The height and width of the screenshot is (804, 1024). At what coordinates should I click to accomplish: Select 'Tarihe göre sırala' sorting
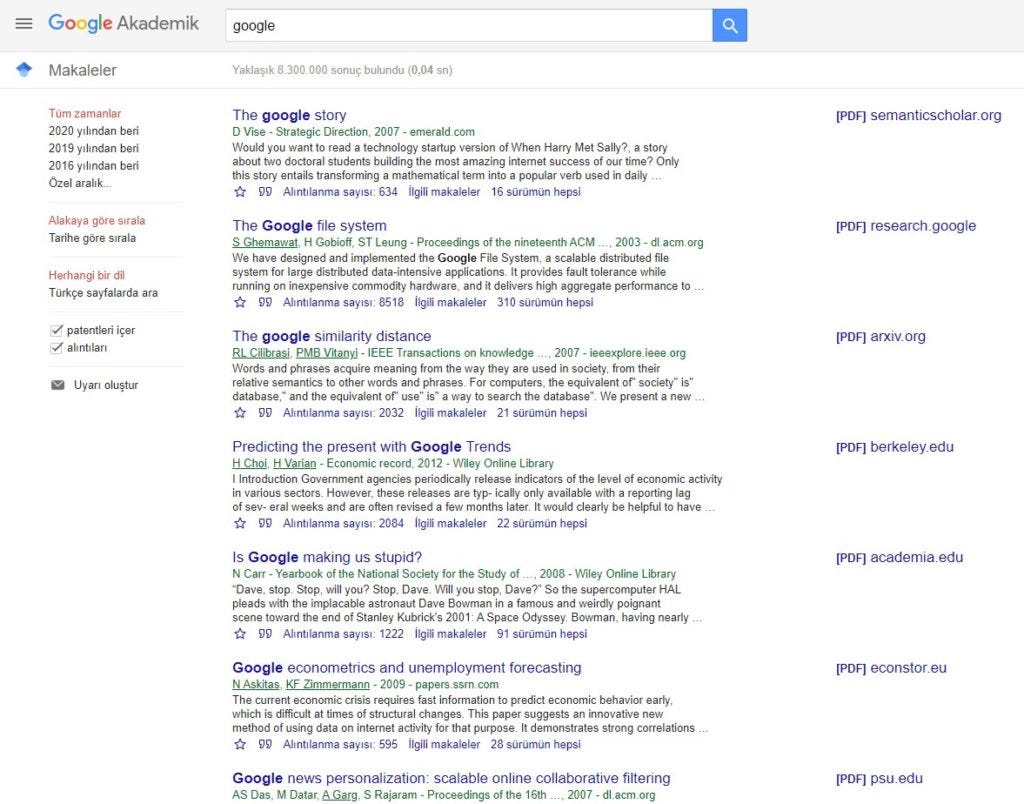point(92,238)
